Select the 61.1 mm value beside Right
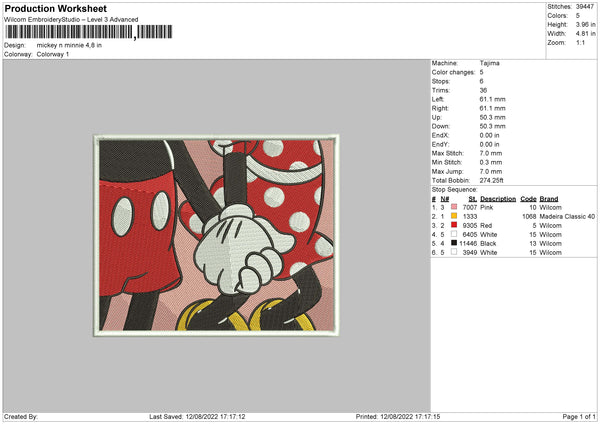Screen dimensions: 600x424 coord(492,108)
